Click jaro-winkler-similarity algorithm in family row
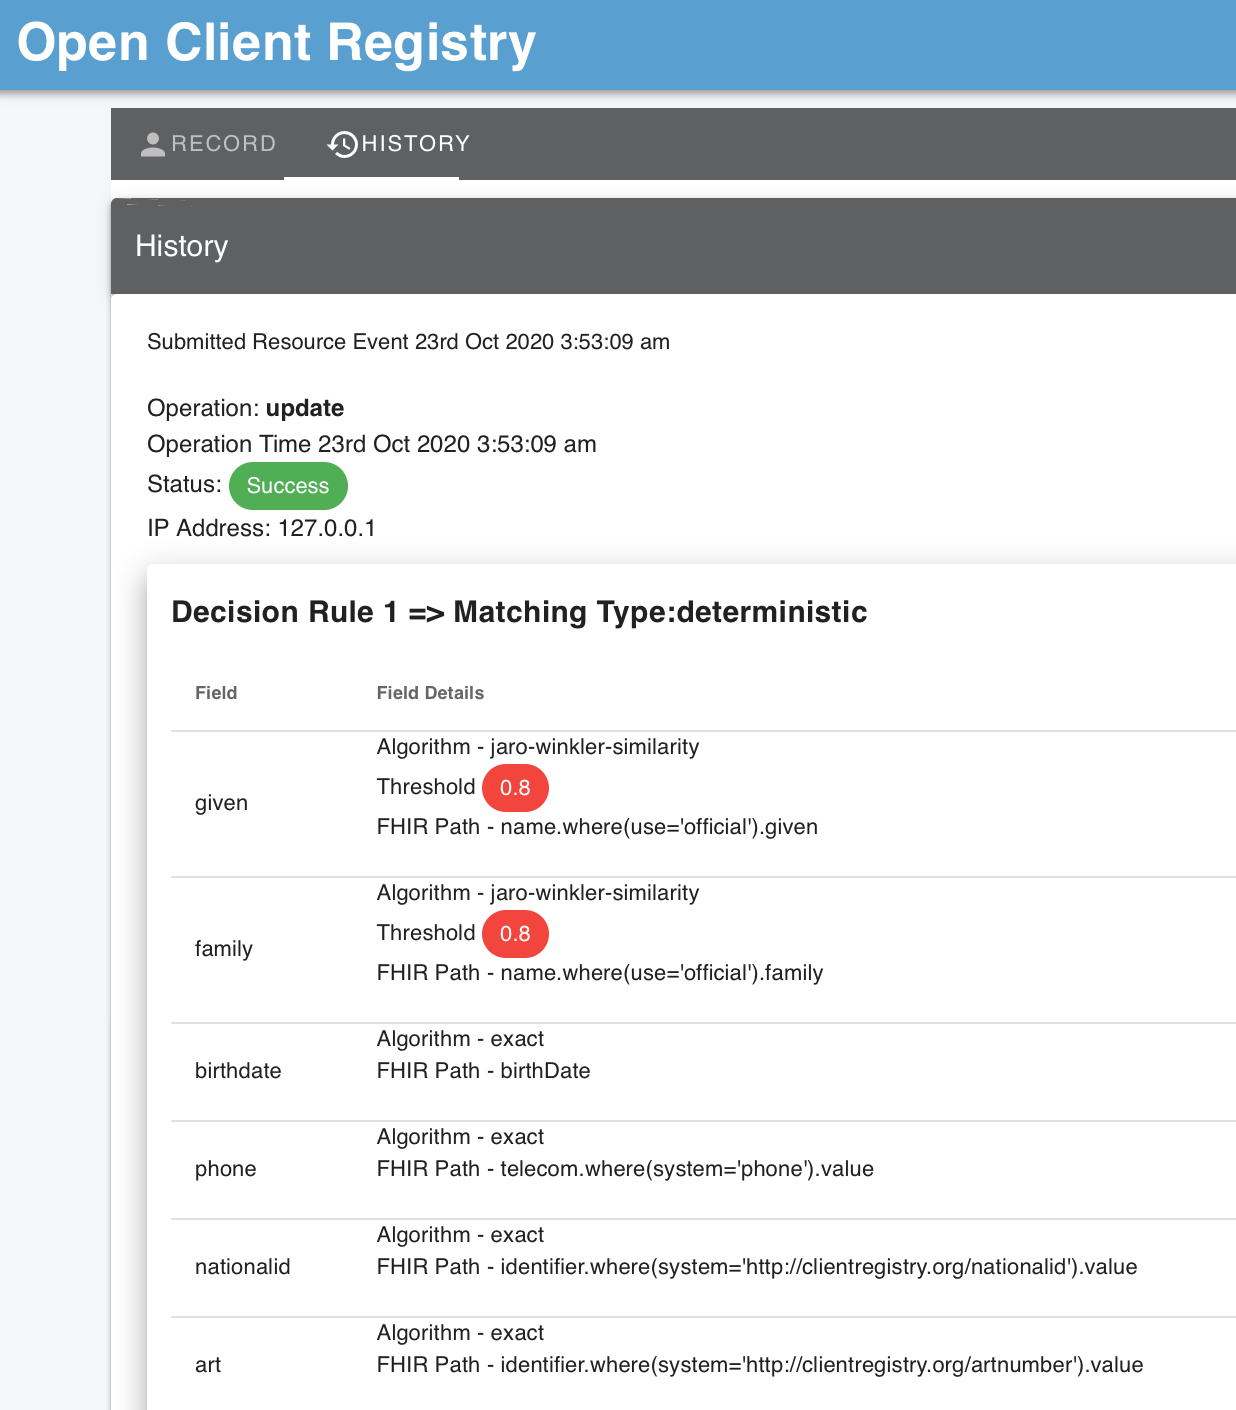The height and width of the screenshot is (1410, 1236). tap(538, 893)
